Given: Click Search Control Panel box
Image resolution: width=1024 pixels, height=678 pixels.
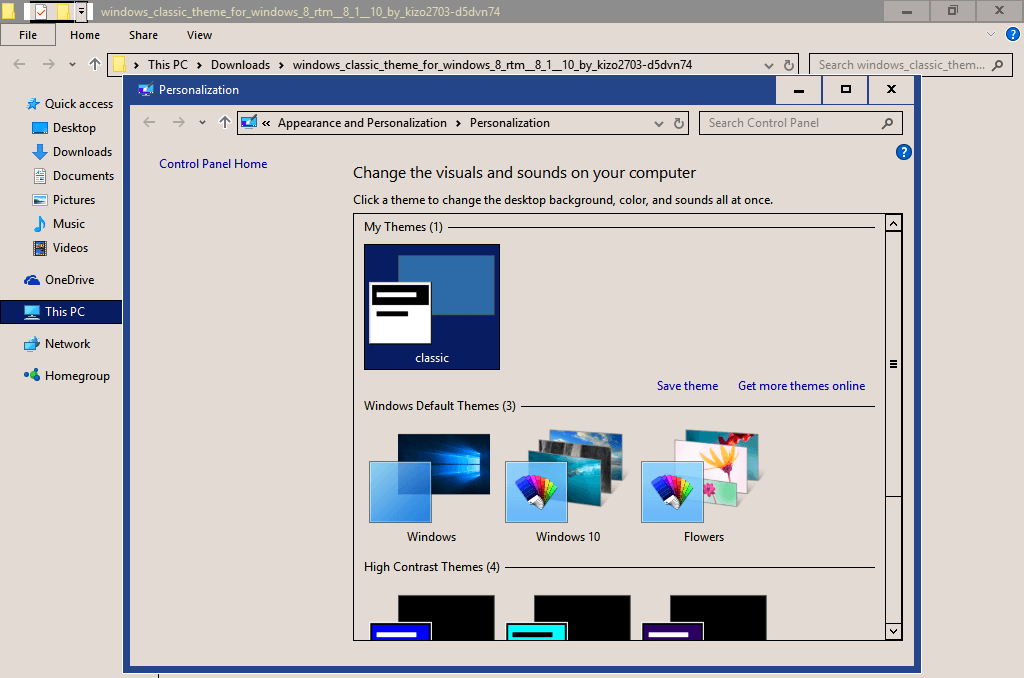Looking at the screenshot, I should point(801,123).
